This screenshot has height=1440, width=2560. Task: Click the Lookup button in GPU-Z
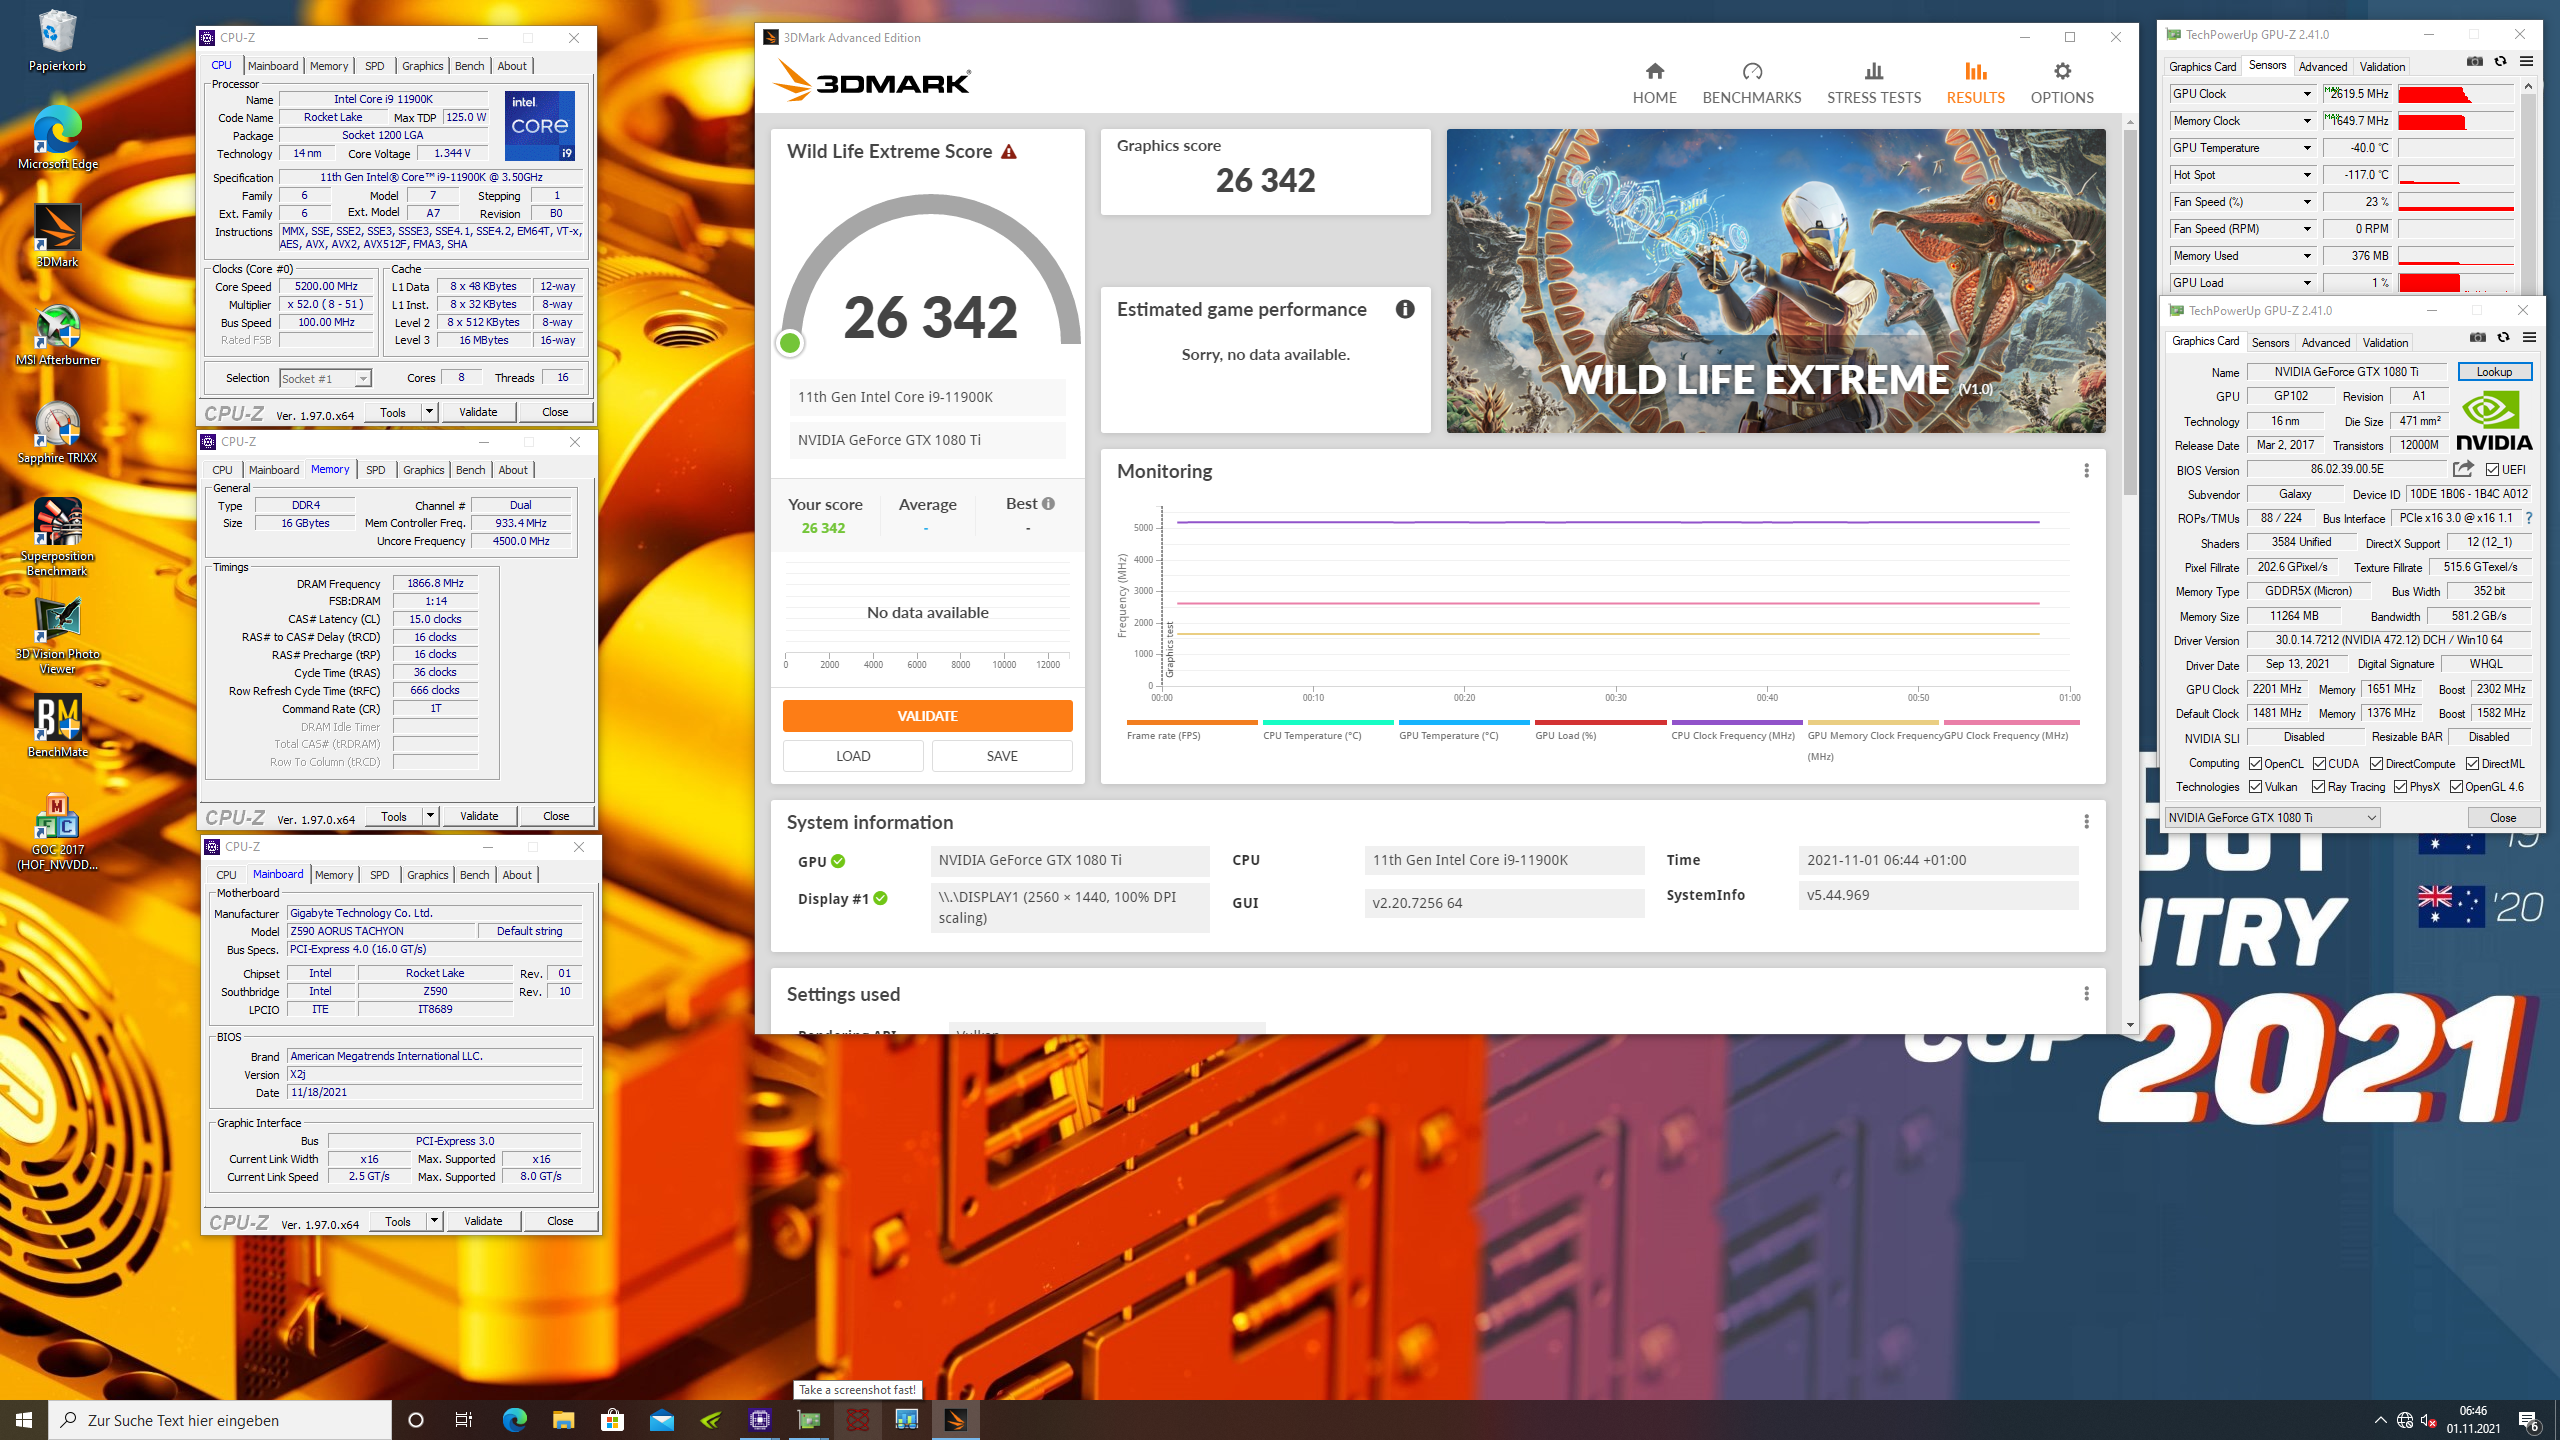coord(2494,372)
